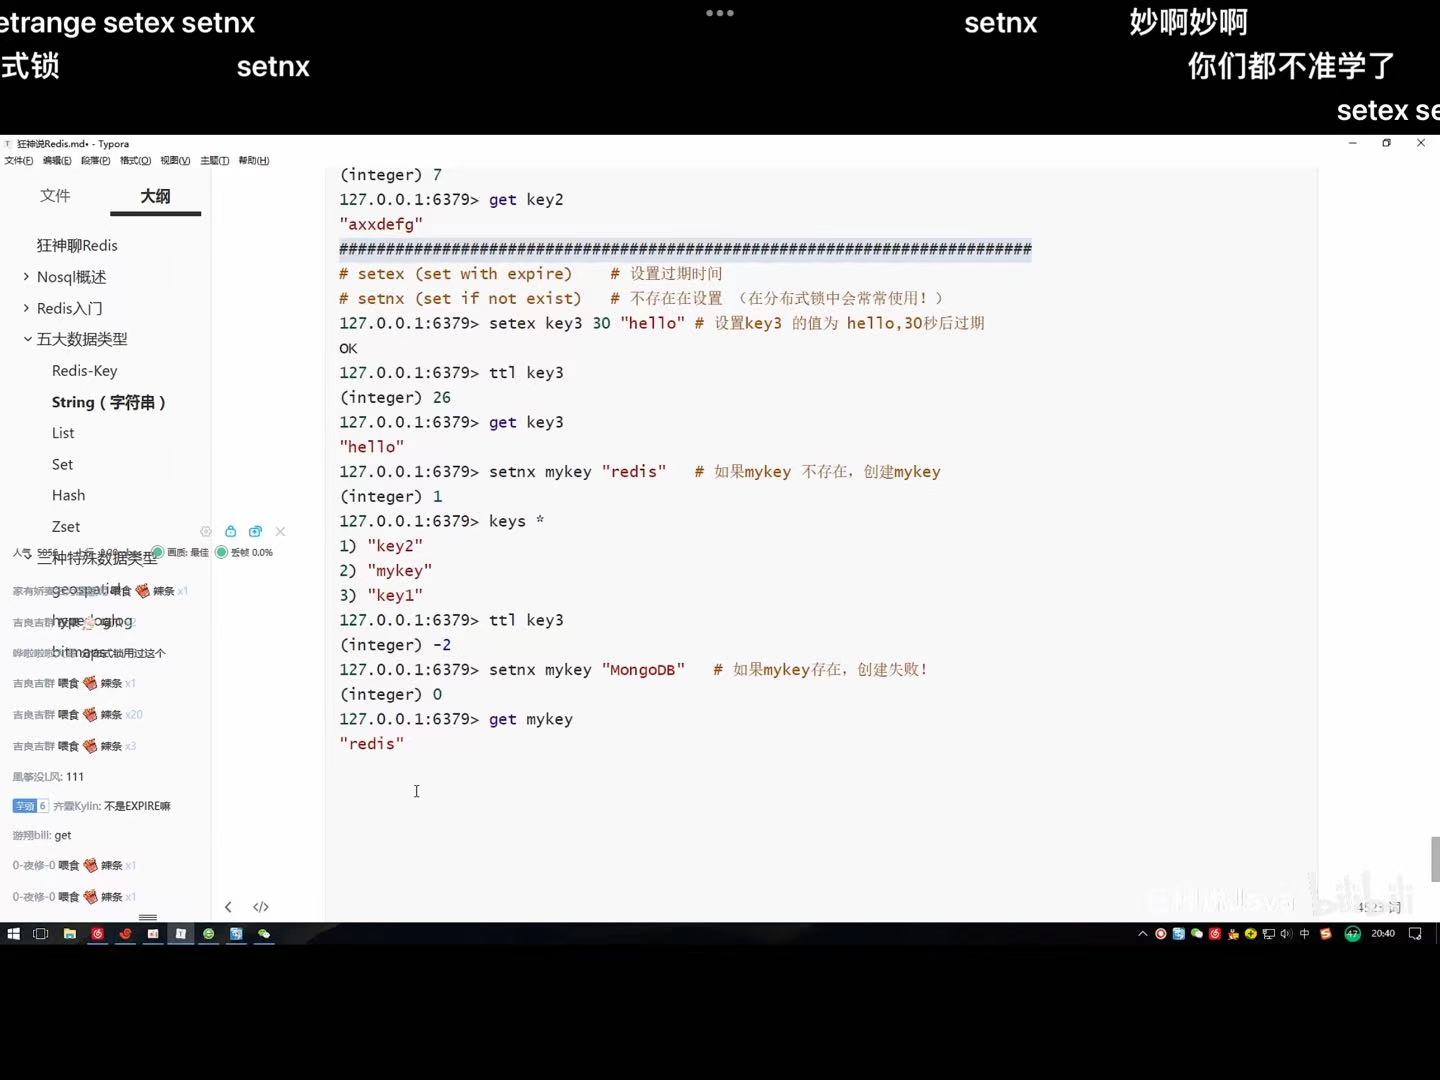Switch to the 文件 sidebar tab
Screen dimensions: 1440x1080
pyautogui.click(x=55, y=195)
